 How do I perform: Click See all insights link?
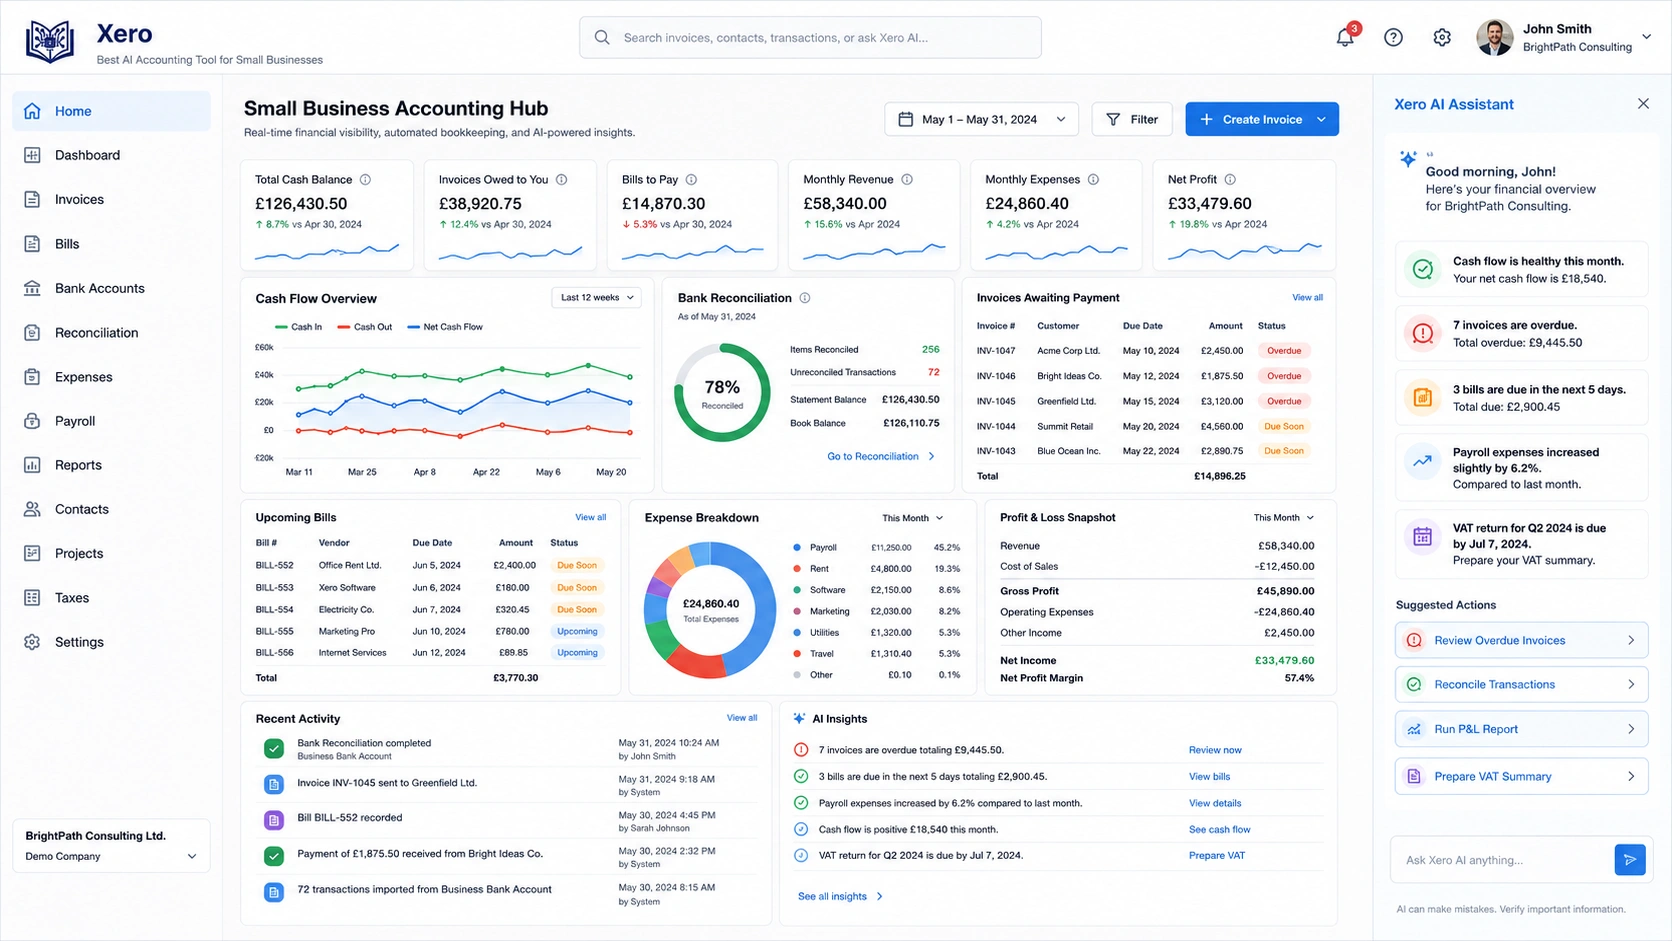tap(840, 896)
